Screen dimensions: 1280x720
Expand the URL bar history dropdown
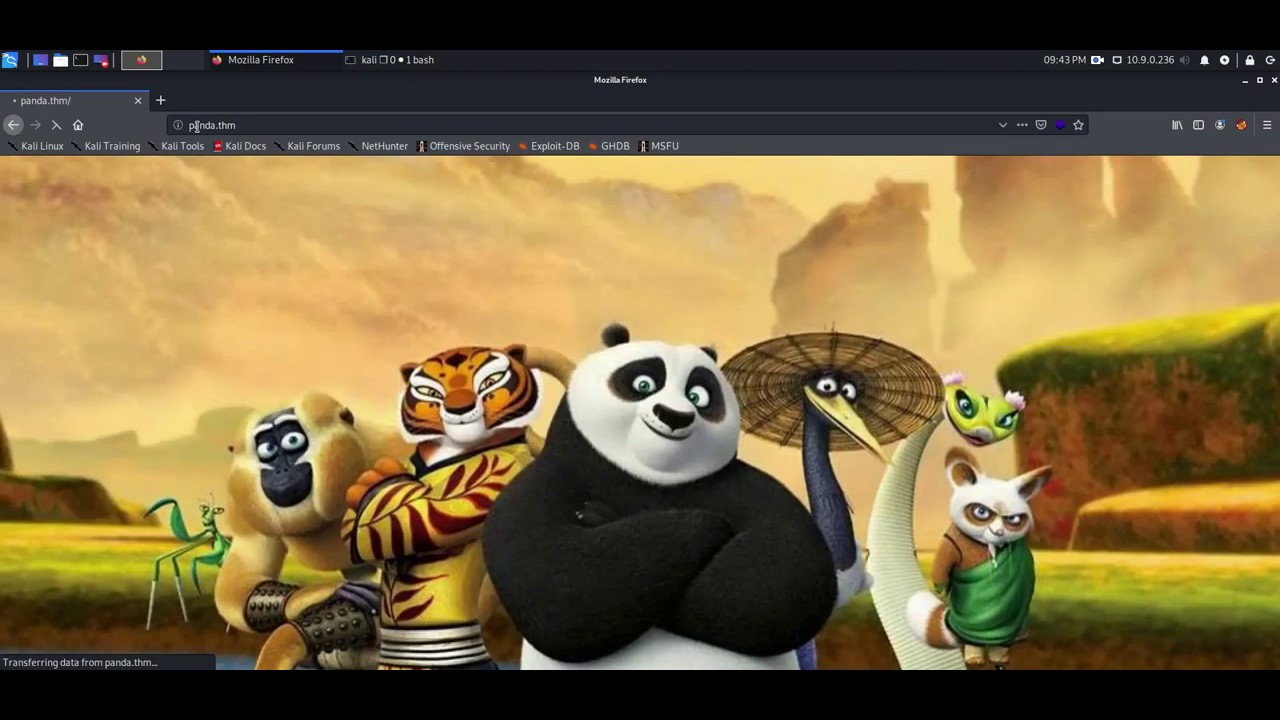pos(1002,125)
